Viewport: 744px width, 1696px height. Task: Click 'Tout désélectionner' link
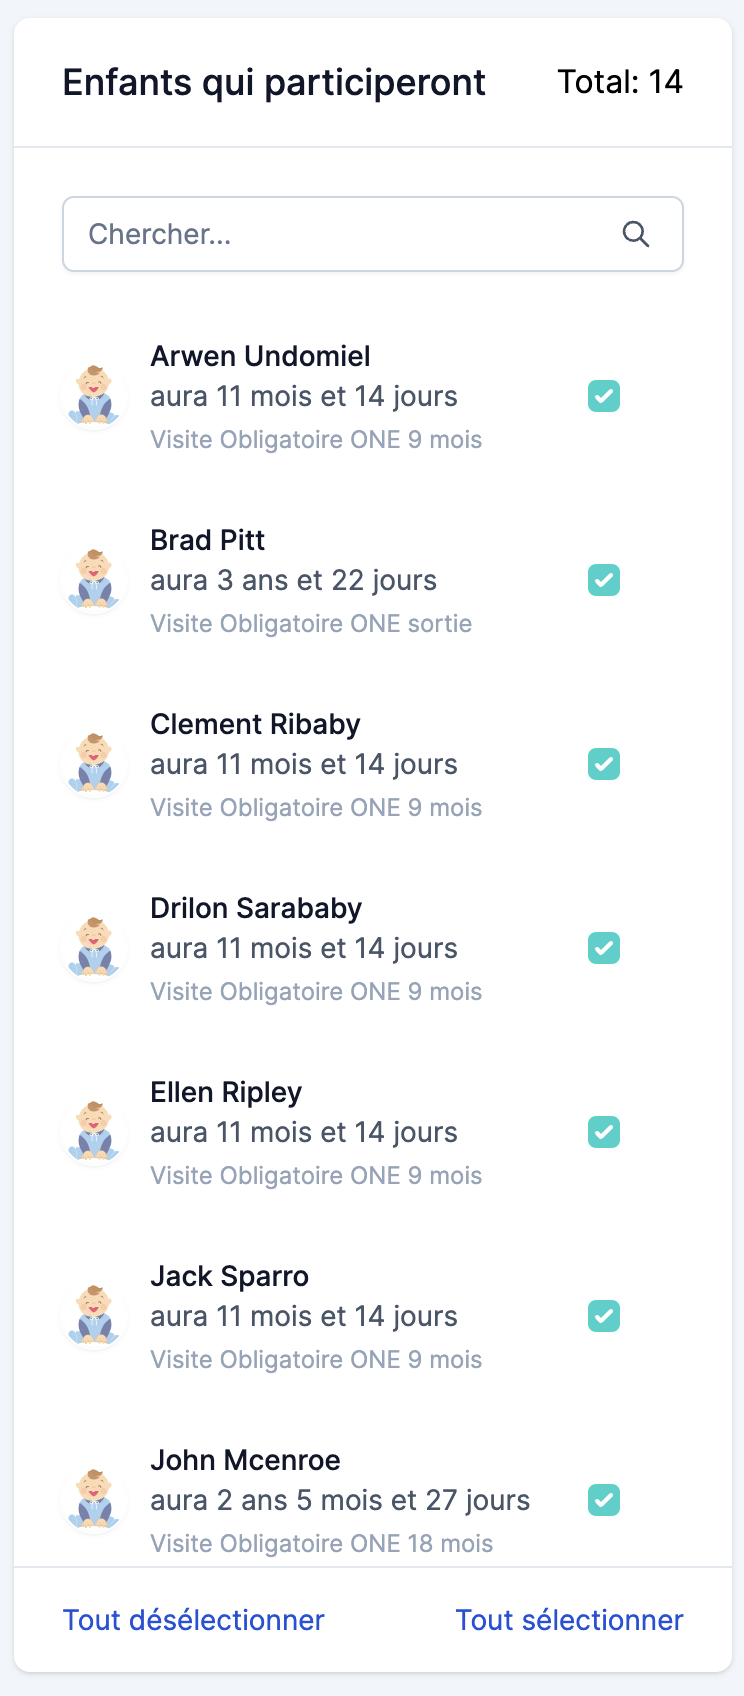point(194,1620)
